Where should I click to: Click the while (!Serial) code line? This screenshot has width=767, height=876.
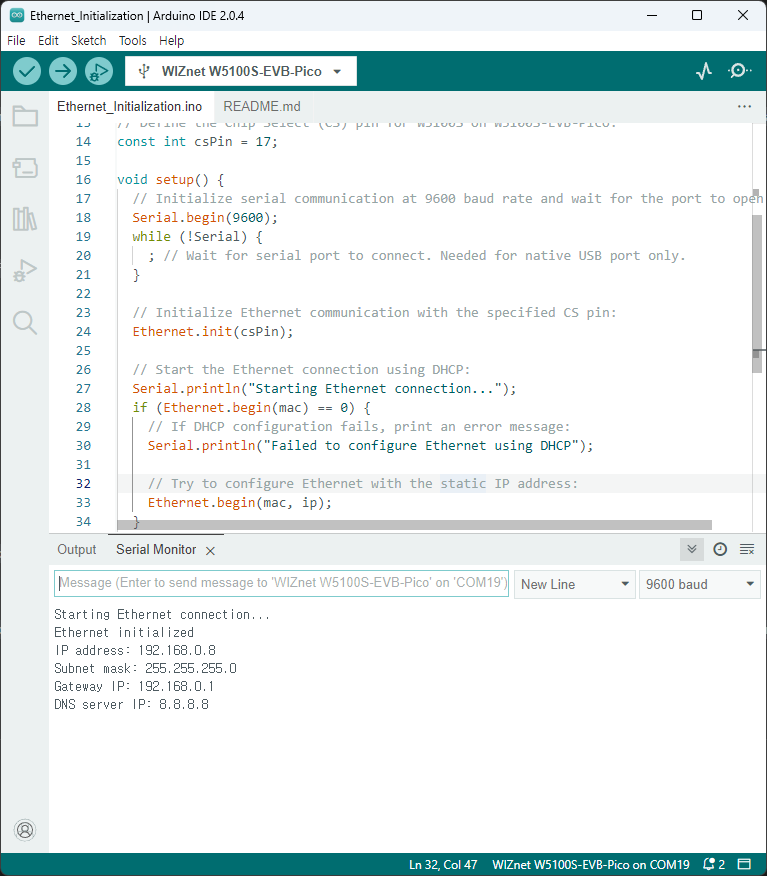[x=197, y=236]
